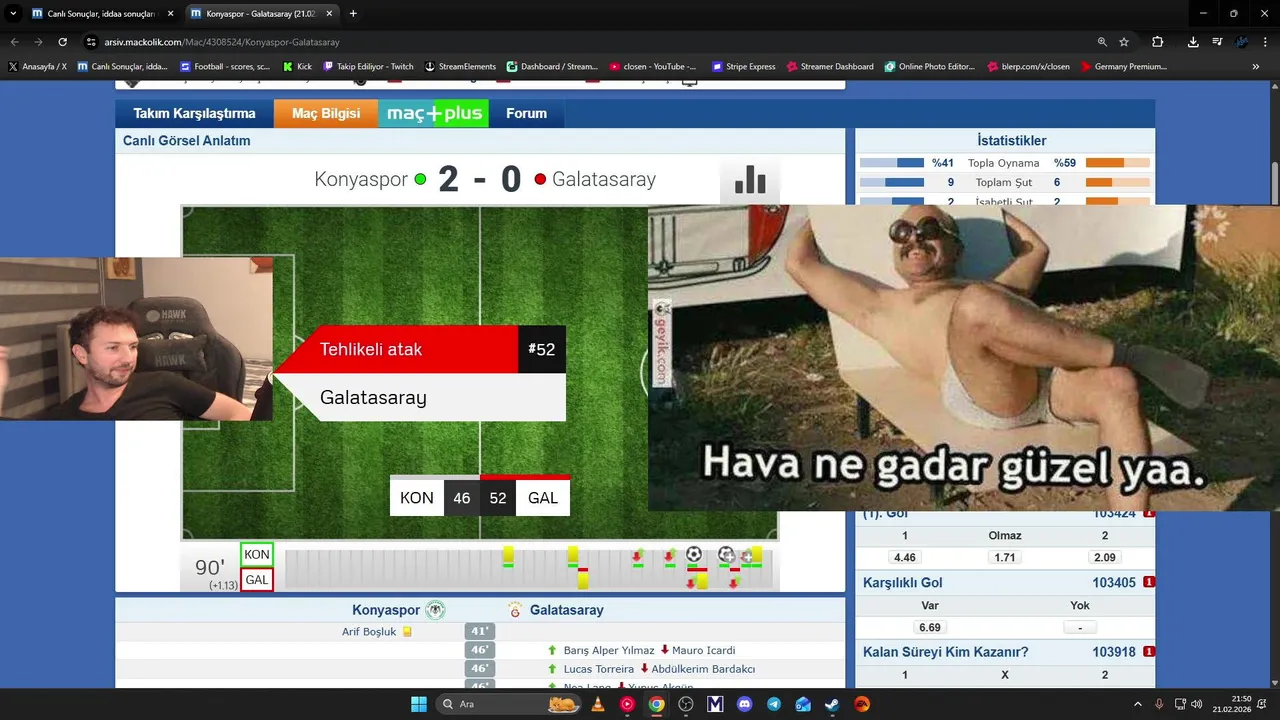
Task: Open the browser extensions puzzle icon
Action: (x=1157, y=42)
